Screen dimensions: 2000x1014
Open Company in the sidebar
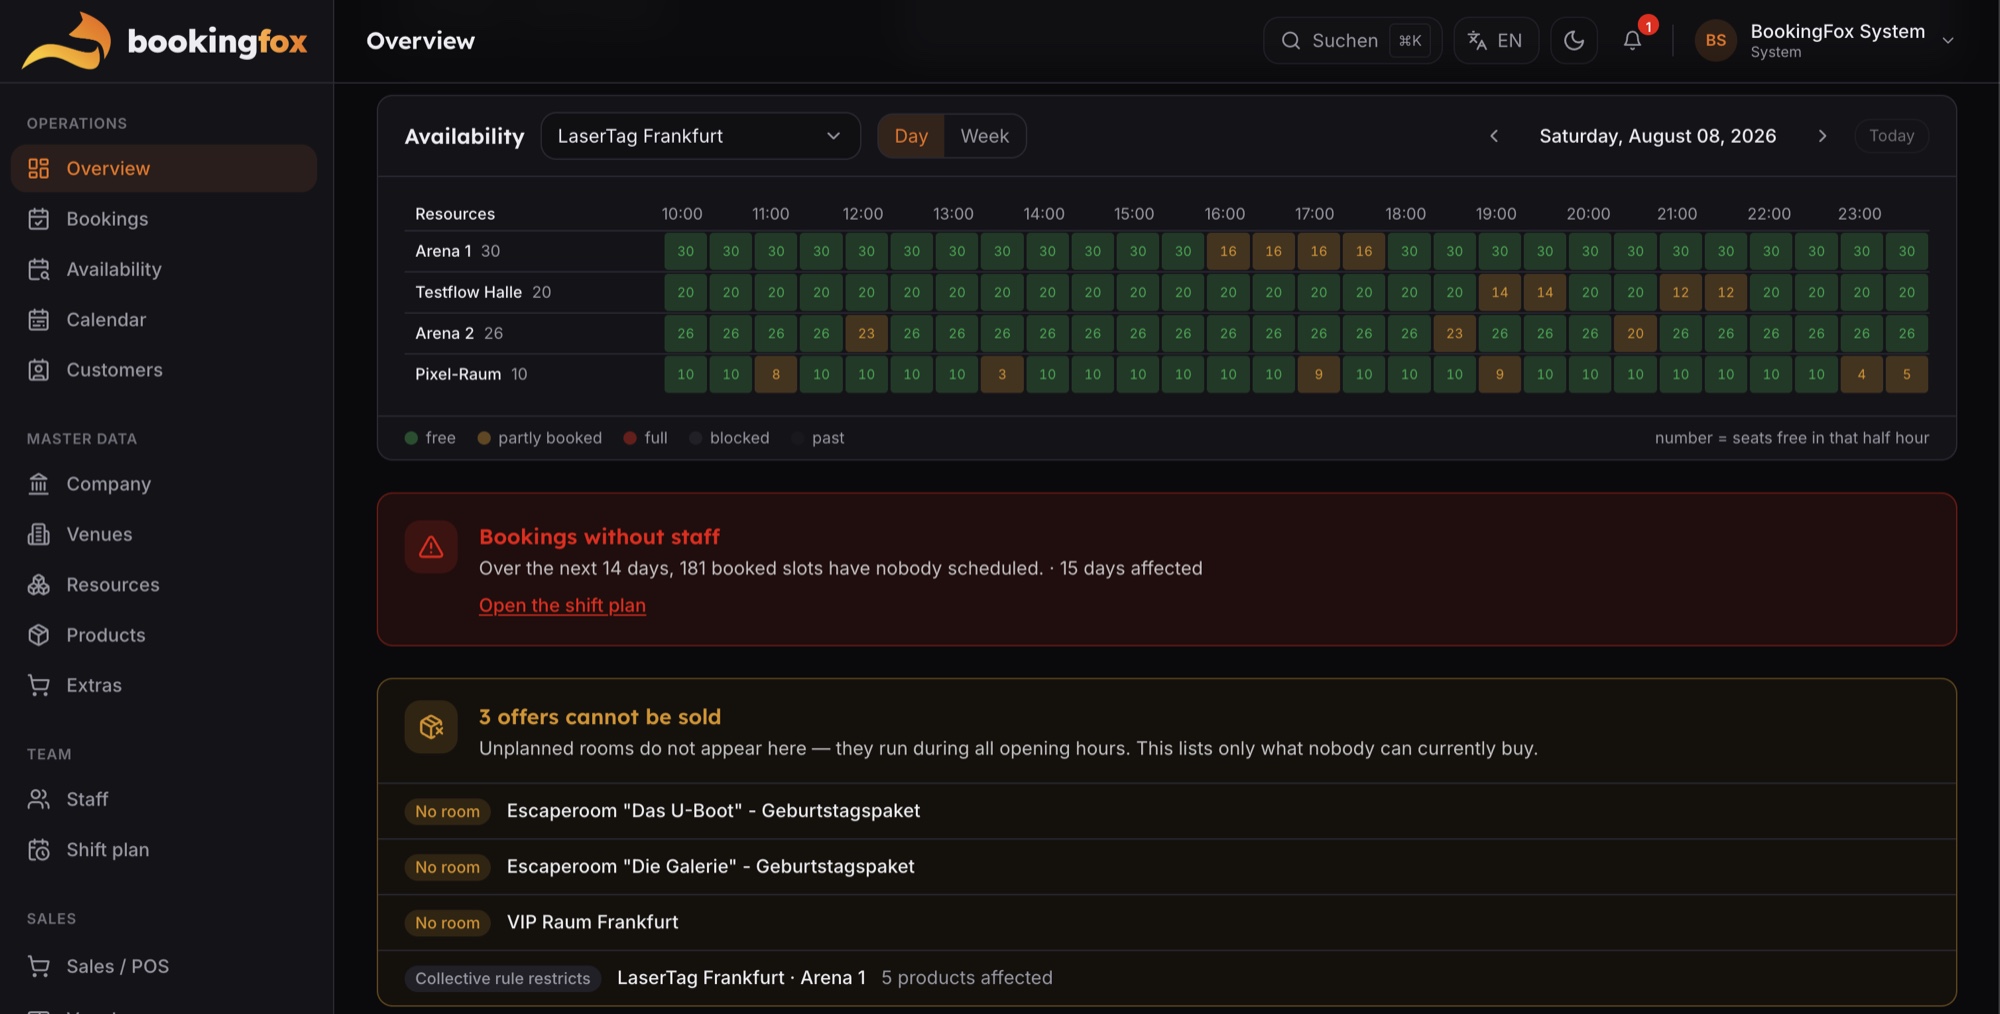point(164,484)
